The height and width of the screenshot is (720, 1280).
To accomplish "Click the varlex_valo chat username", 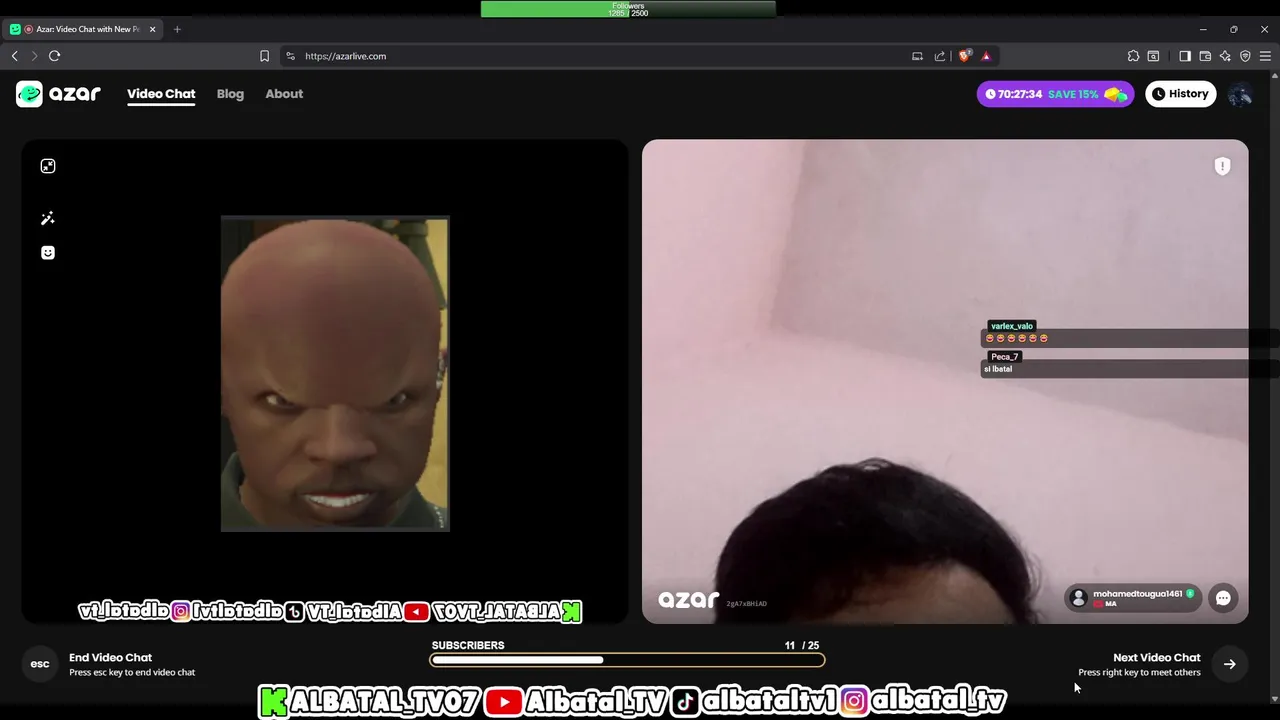I will coord(1012,326).
